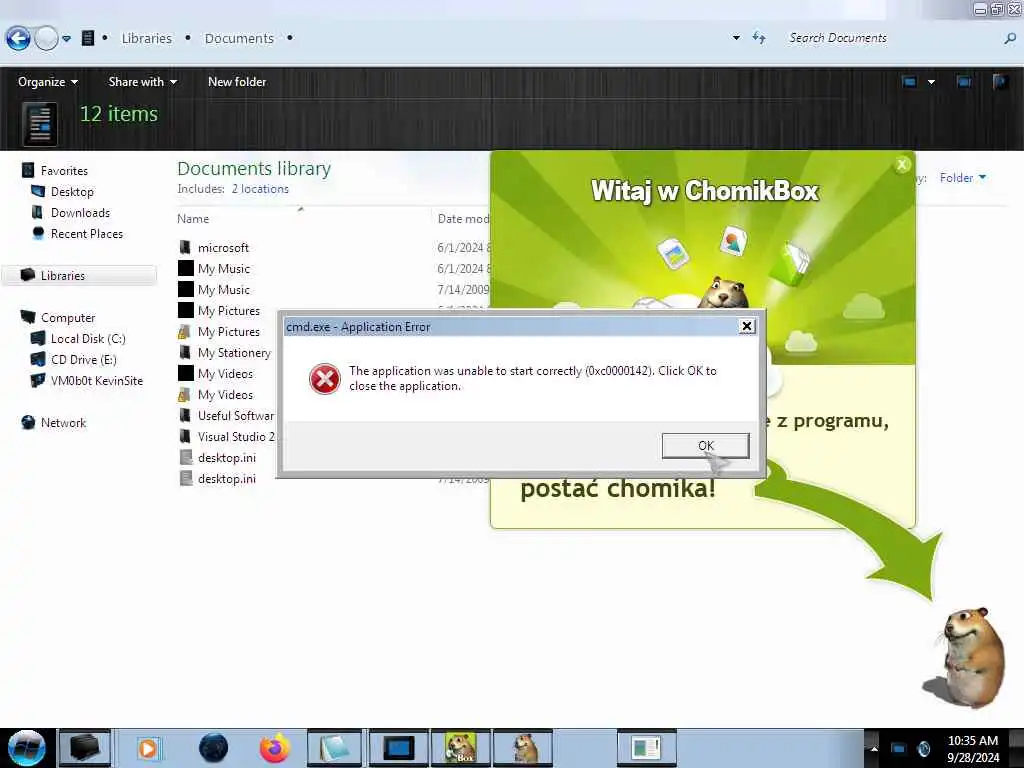The image size is (1024, 768).
Task: Toggle the preview pane icon
Action: click(x=964, y=82)
